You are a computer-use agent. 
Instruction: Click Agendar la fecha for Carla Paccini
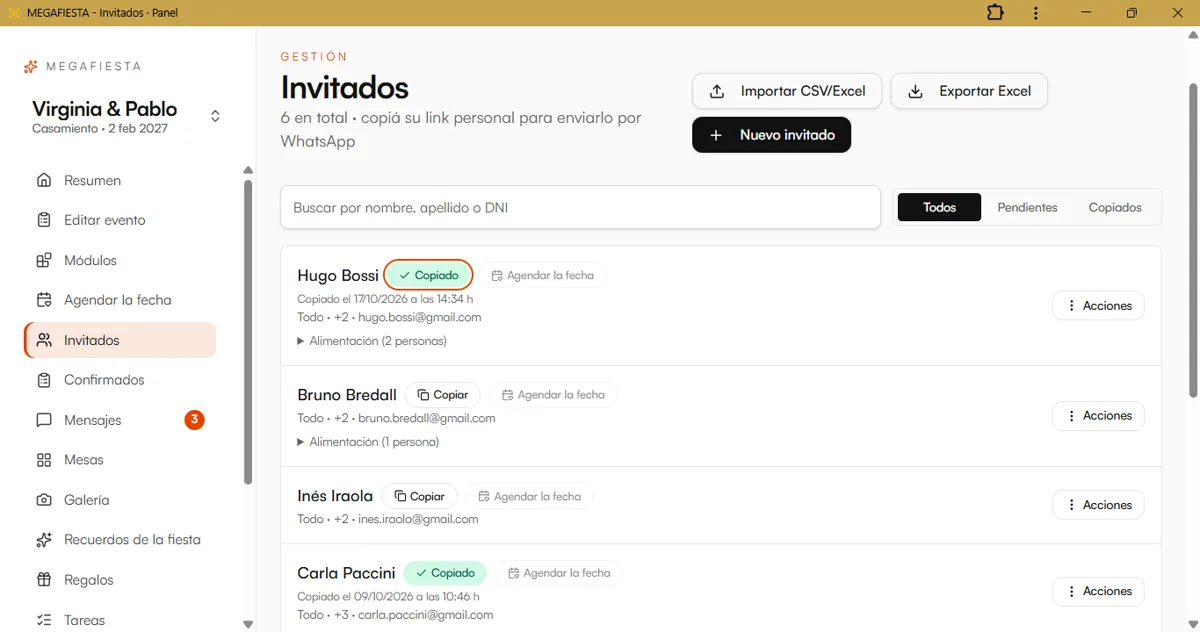coord(559,573)
